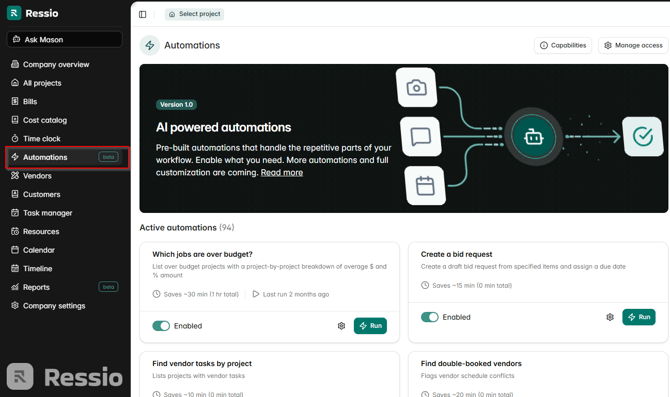Click the Company settings gear icon
Viewport: 670px width, 397px height.
tap(15, 306)
